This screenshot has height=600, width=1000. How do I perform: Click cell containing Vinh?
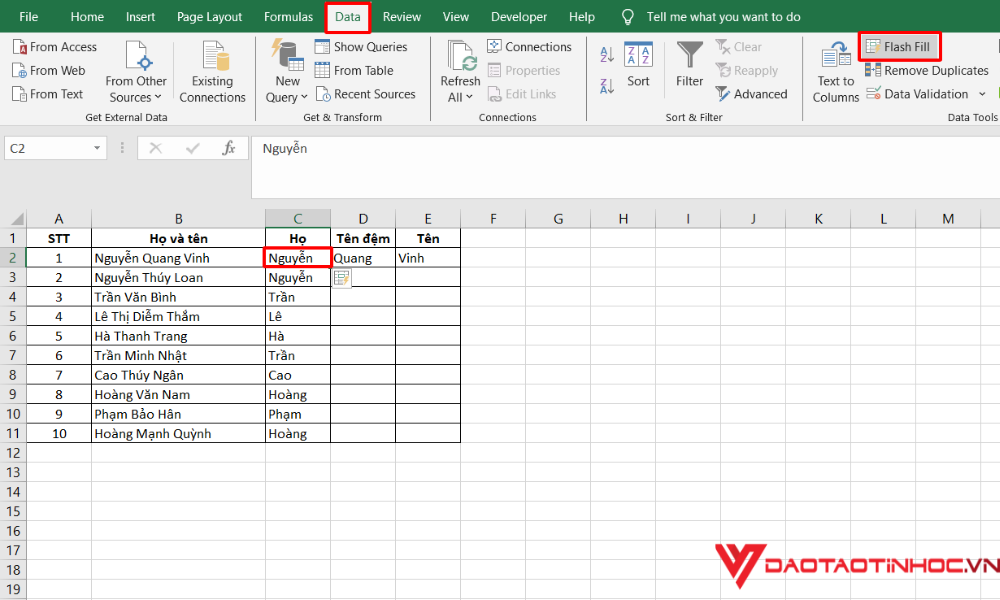428,258
